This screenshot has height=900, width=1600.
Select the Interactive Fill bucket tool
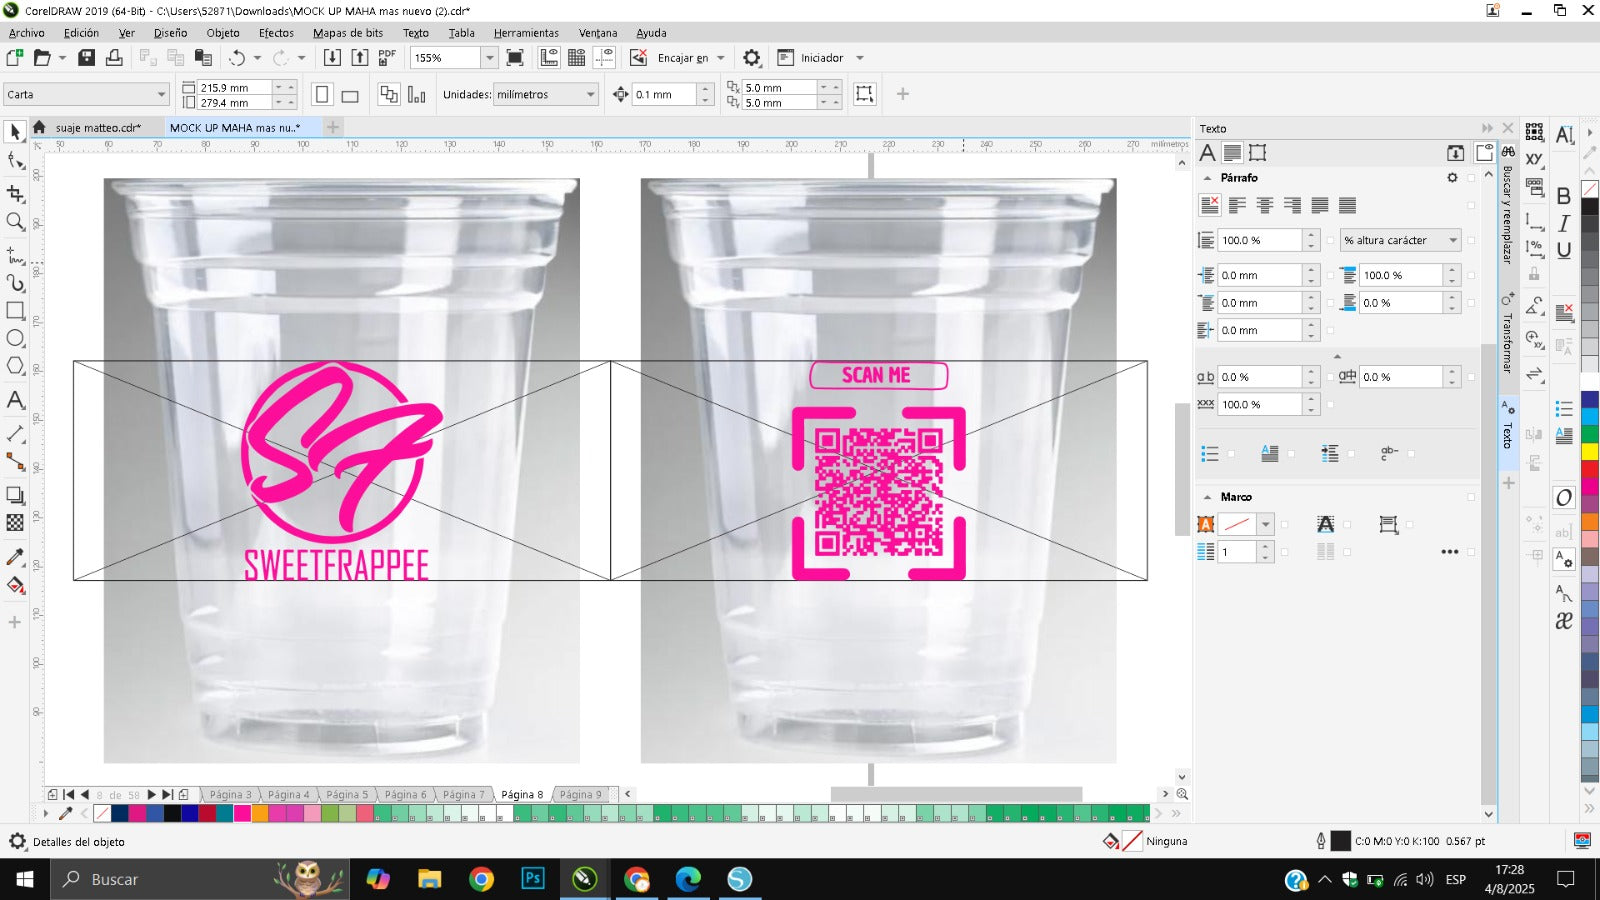tap(15, 585)
